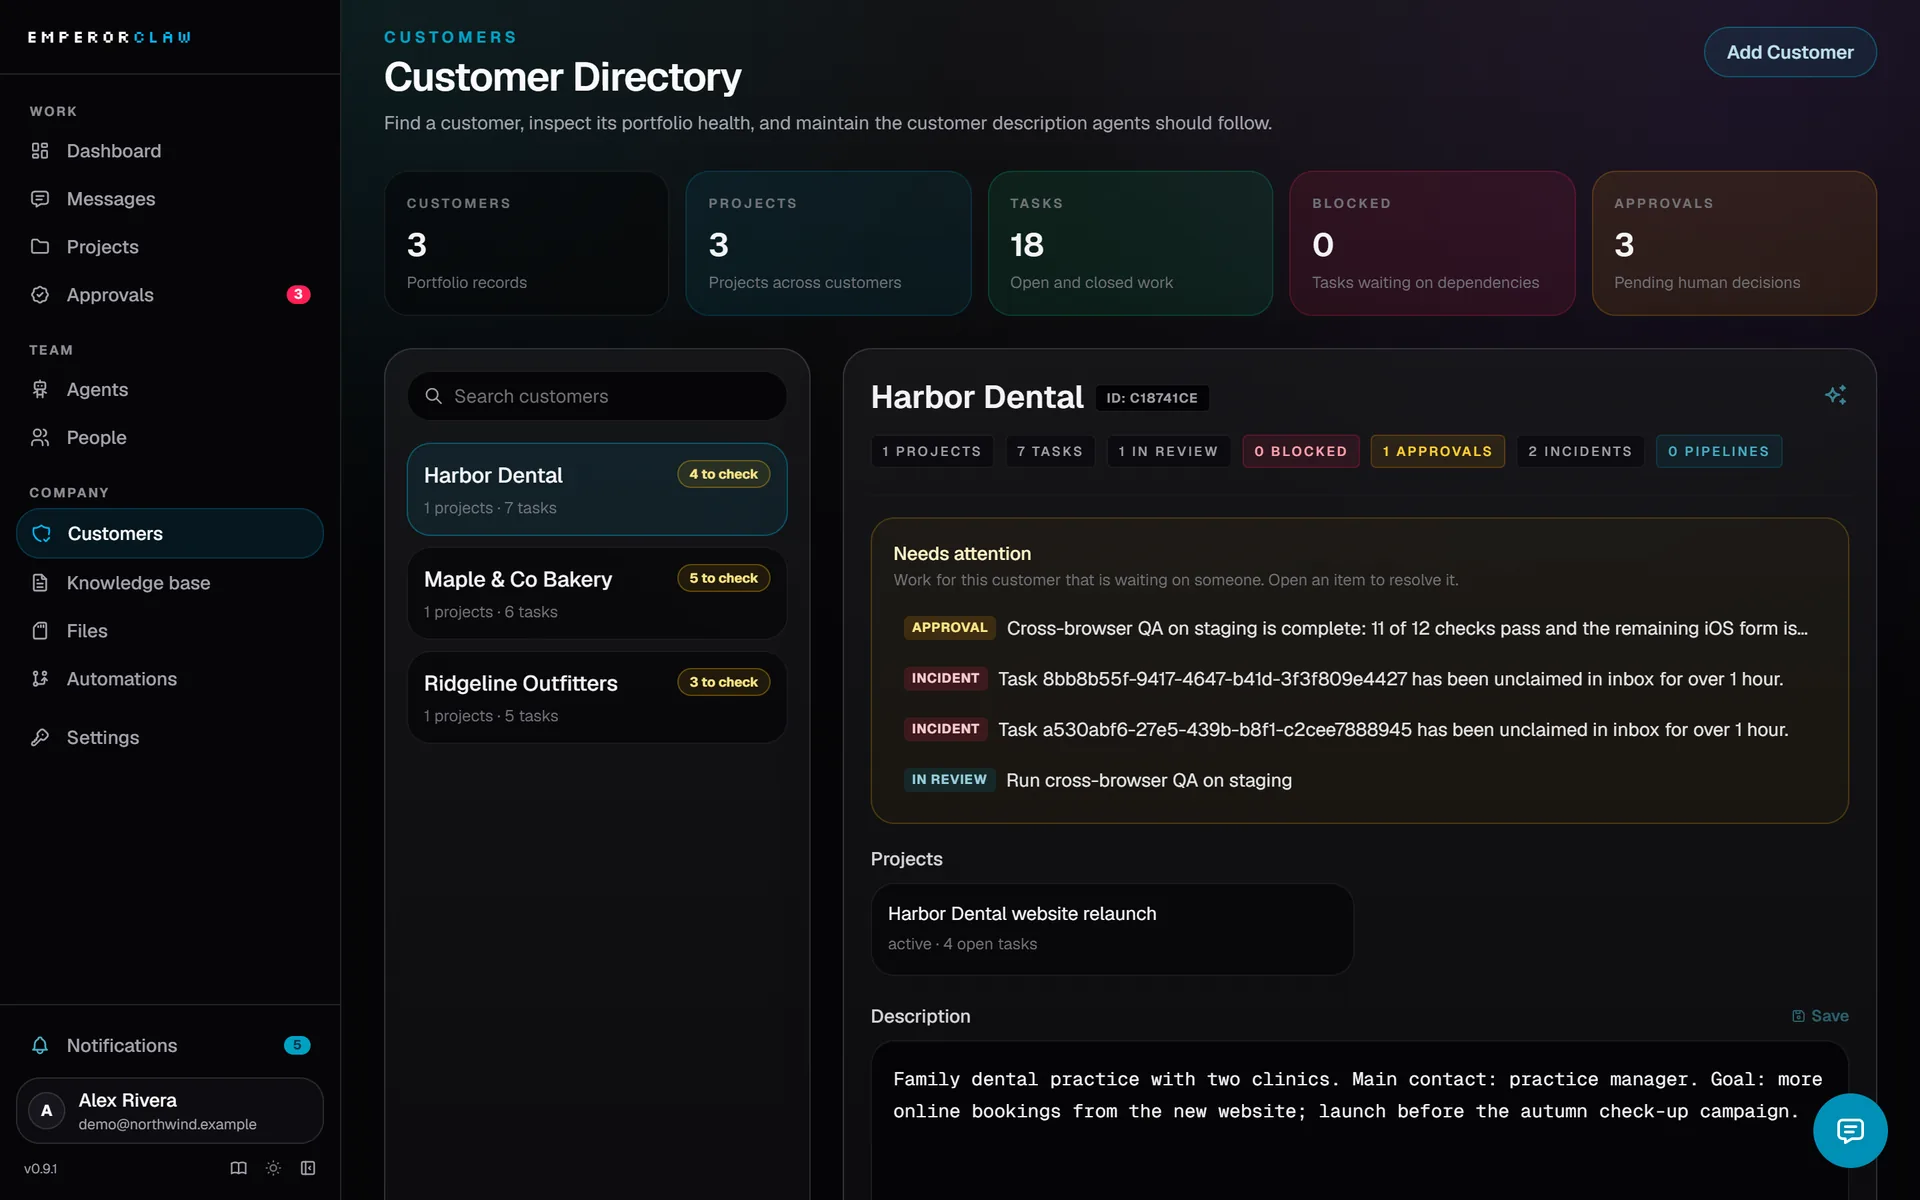Click the AI sparkle icon beside Harbor Dental
The image size is (1920, 1200).
point(1835,395)
